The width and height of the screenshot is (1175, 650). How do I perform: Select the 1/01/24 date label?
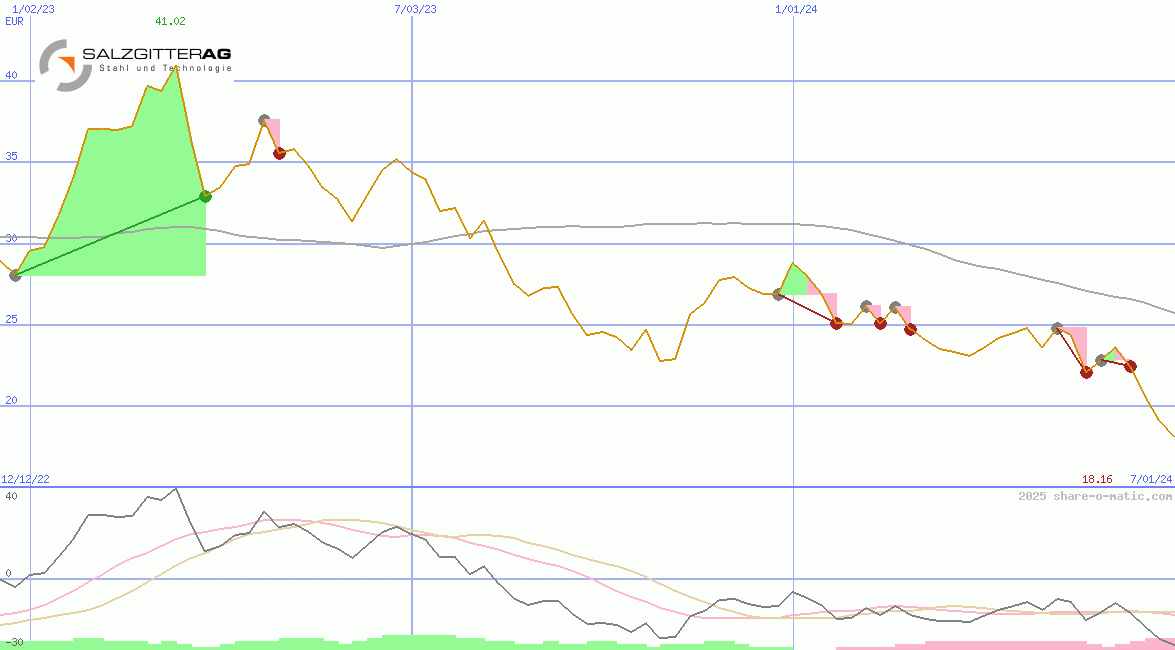[796, 9]
